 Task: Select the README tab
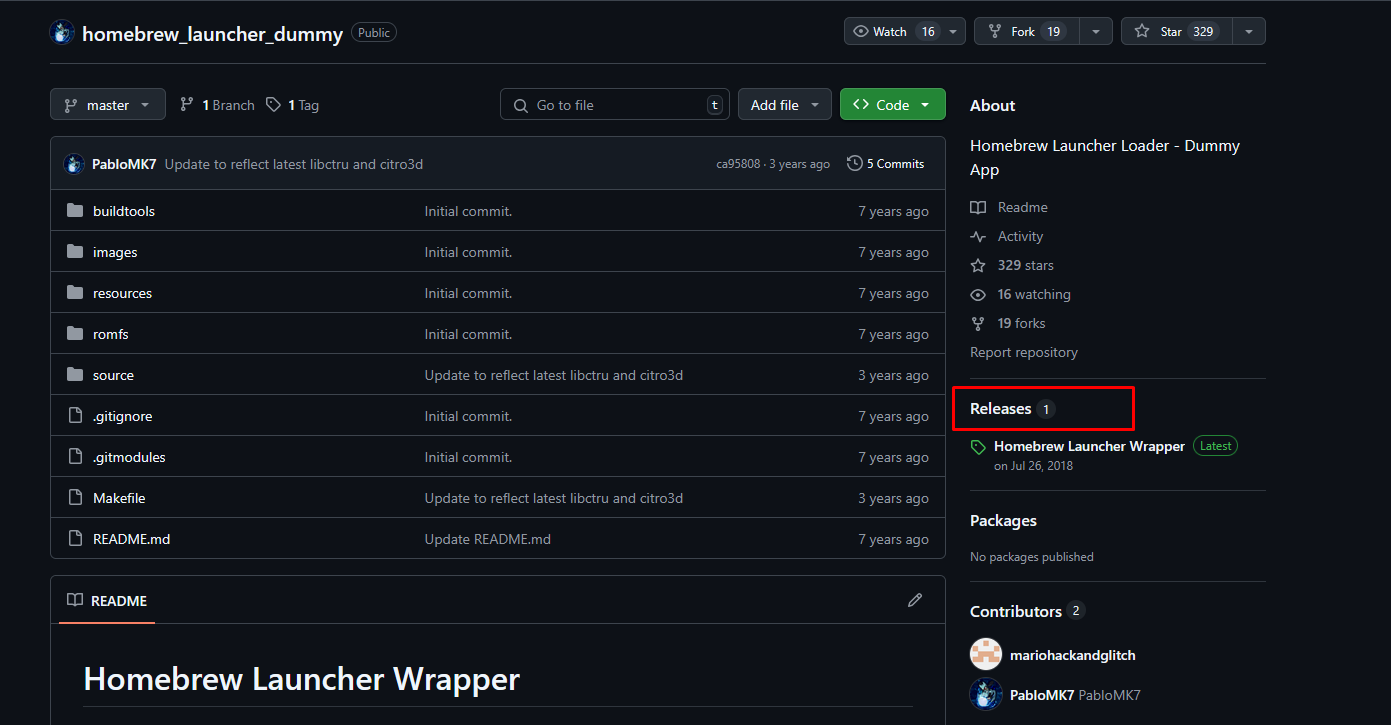pos(107,600)
